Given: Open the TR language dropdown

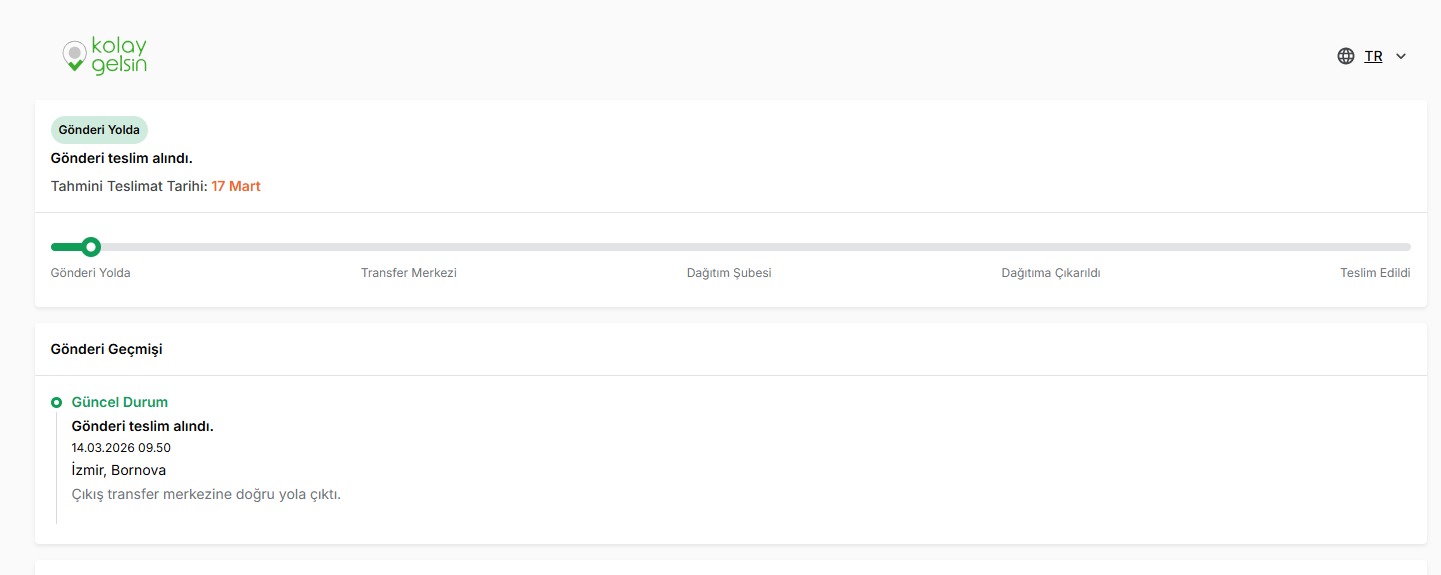Looking at the screenshot, I should 1373,56.
